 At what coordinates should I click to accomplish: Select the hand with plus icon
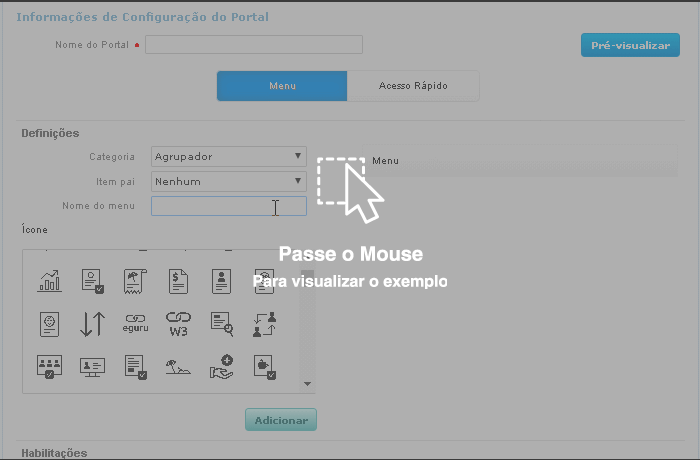tap(221, 367)
